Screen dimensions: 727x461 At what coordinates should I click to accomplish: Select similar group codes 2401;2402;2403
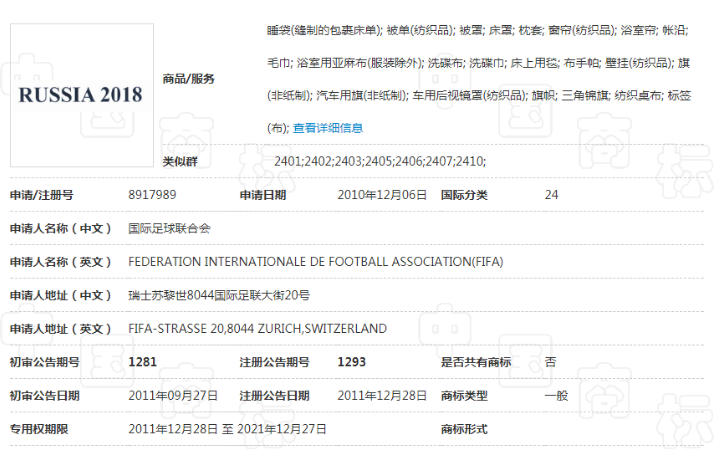coord(380,161)
